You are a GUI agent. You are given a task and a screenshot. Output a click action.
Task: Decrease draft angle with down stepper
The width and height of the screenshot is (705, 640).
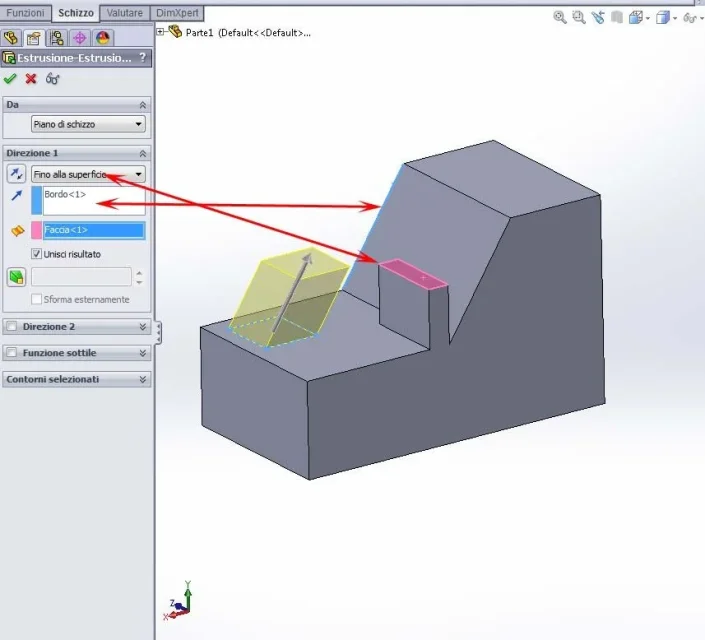[139, 282]
